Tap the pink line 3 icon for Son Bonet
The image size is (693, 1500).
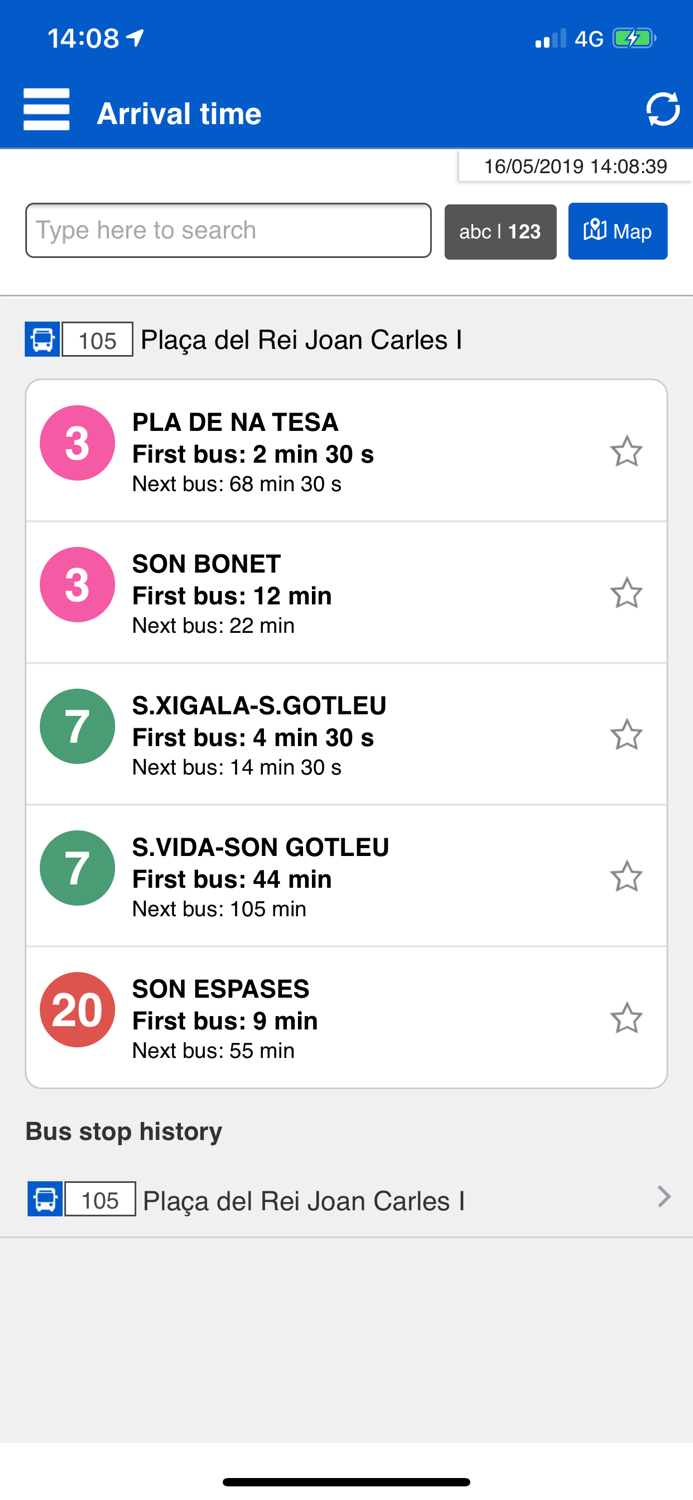pyautogui.click(x=77, y=585)
